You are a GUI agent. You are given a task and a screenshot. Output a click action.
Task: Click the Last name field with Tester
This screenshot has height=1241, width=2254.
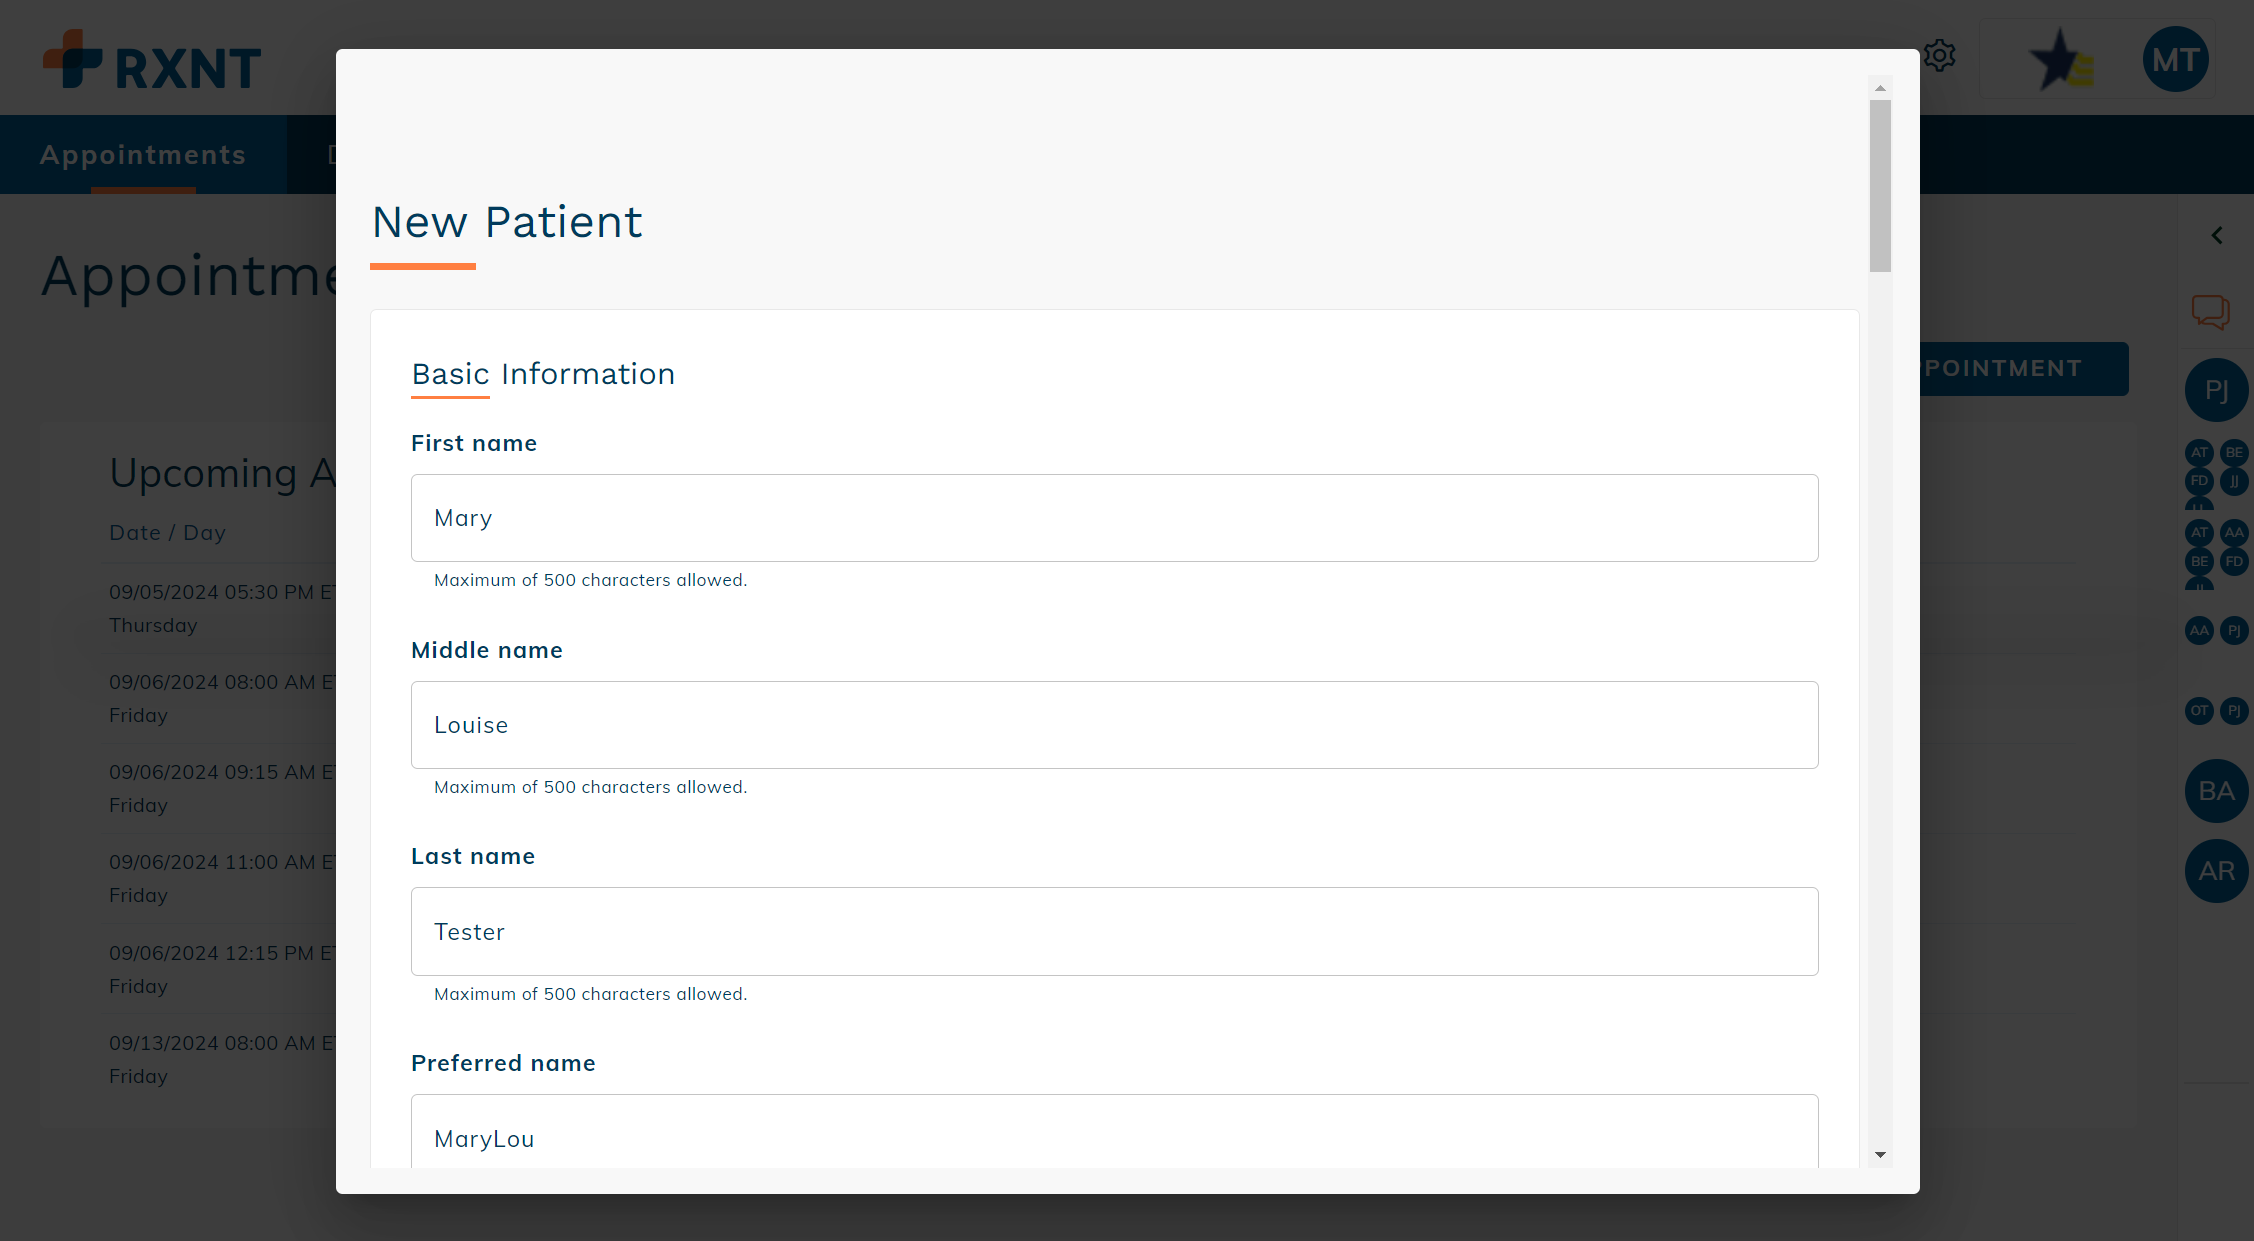click(1114, 931)
